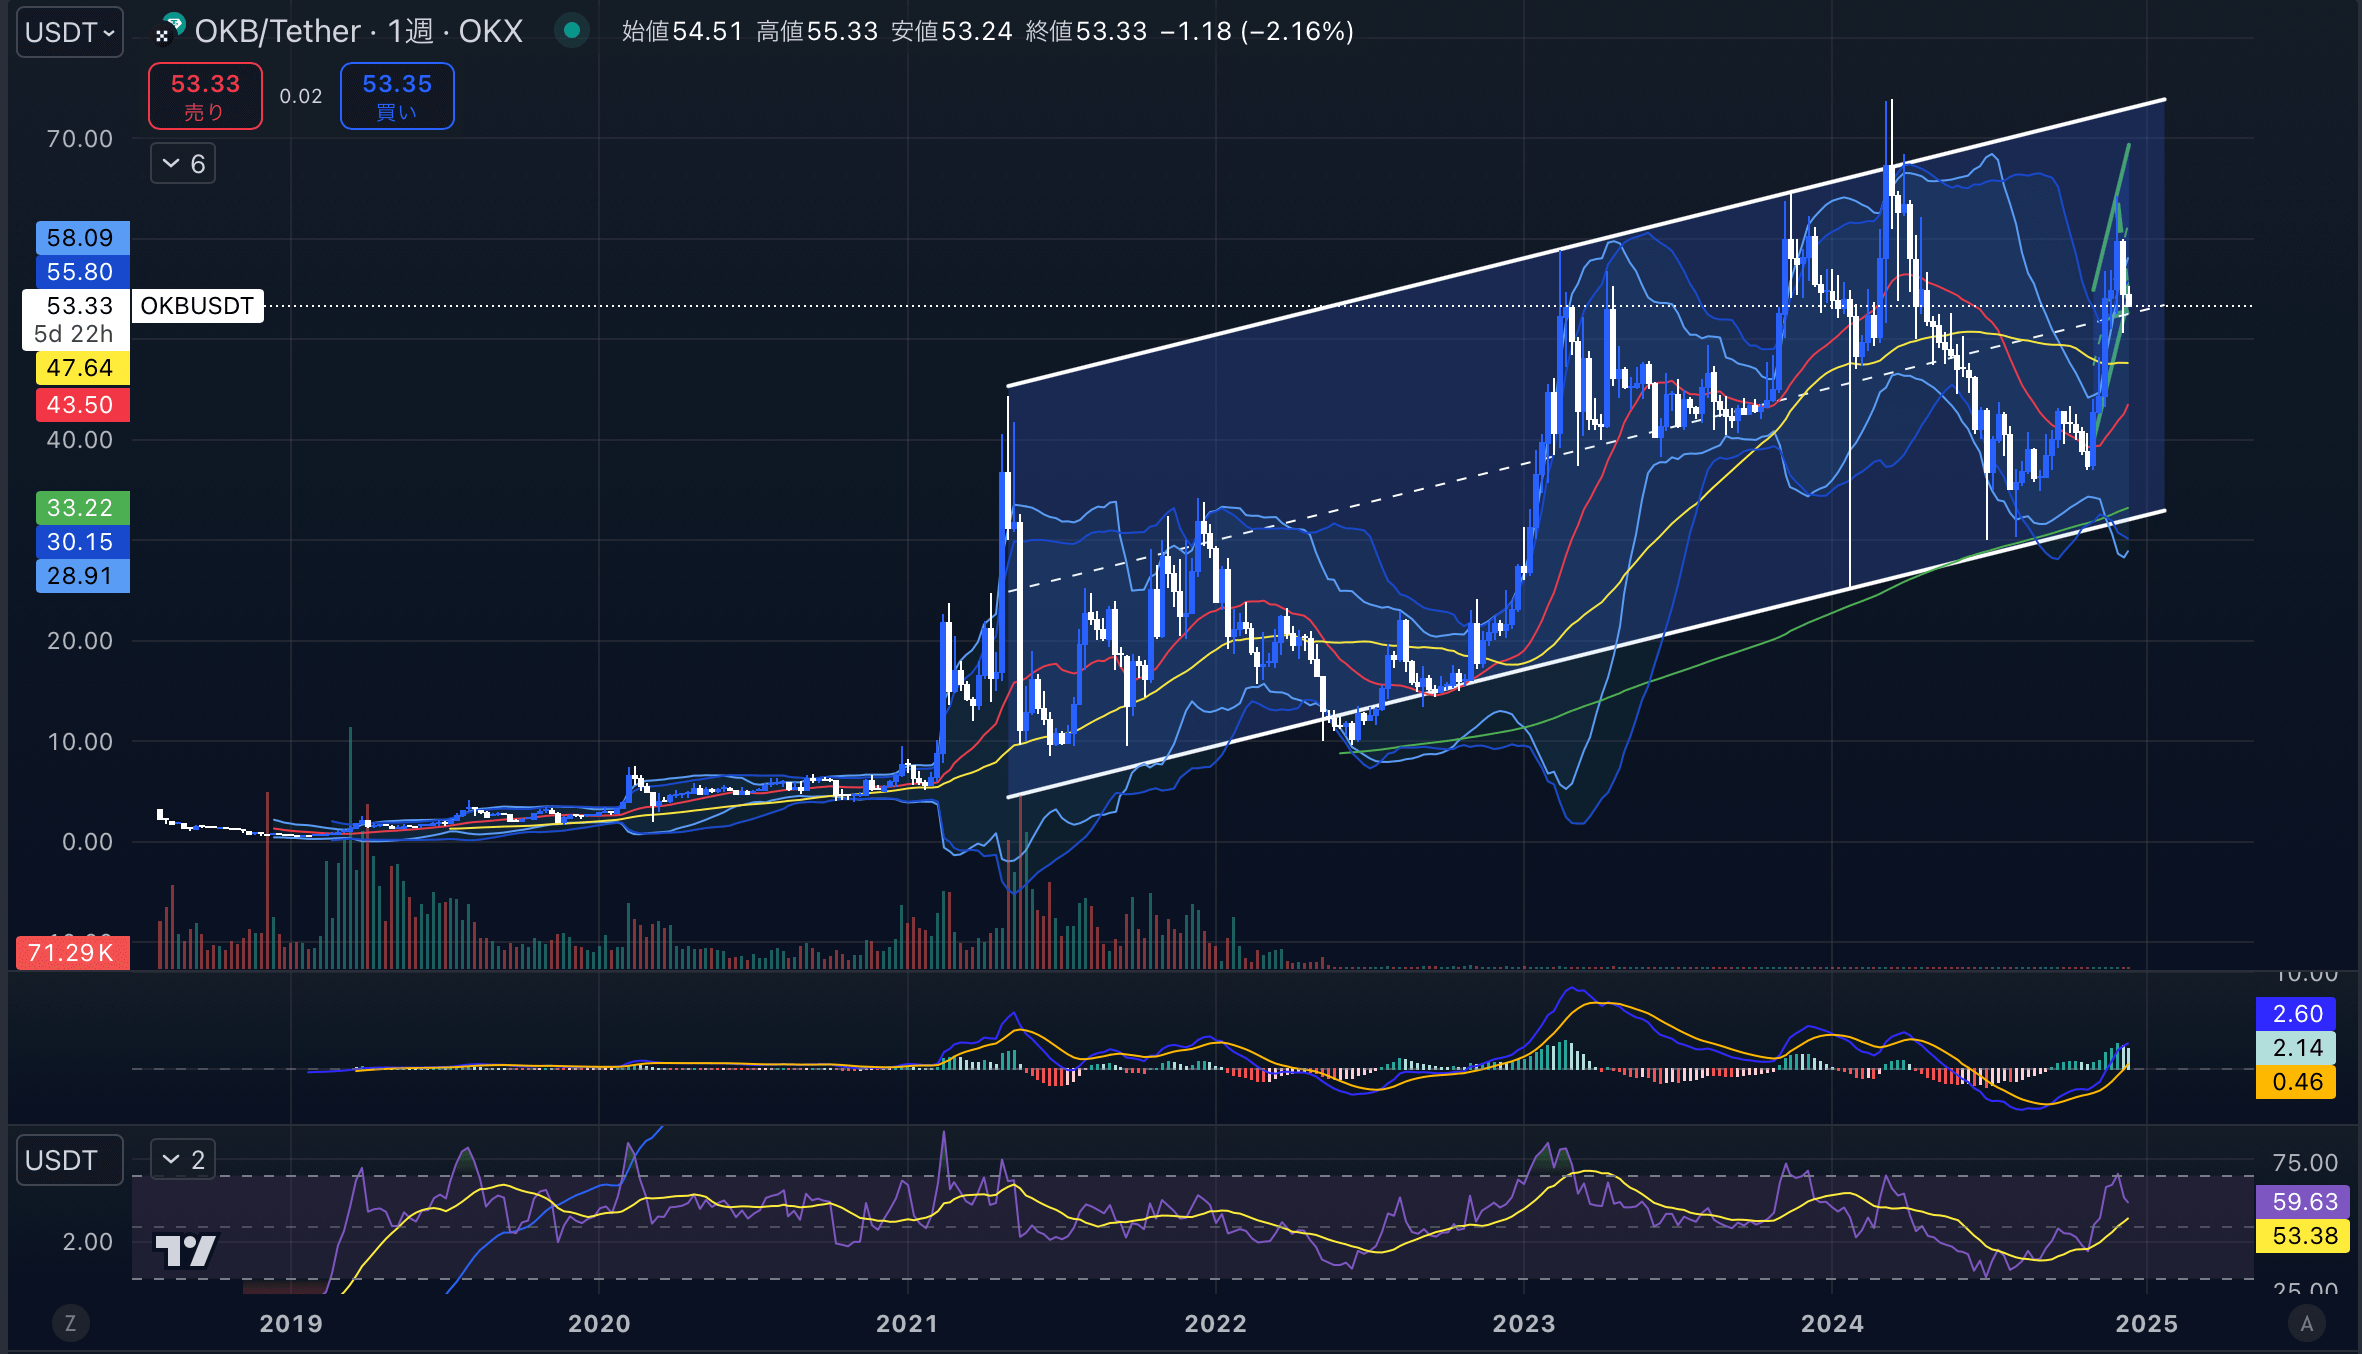Click the 75.00 RSI axis label
The height and width of the screenshot is (1354, 2362).
coord(2305,1163)
